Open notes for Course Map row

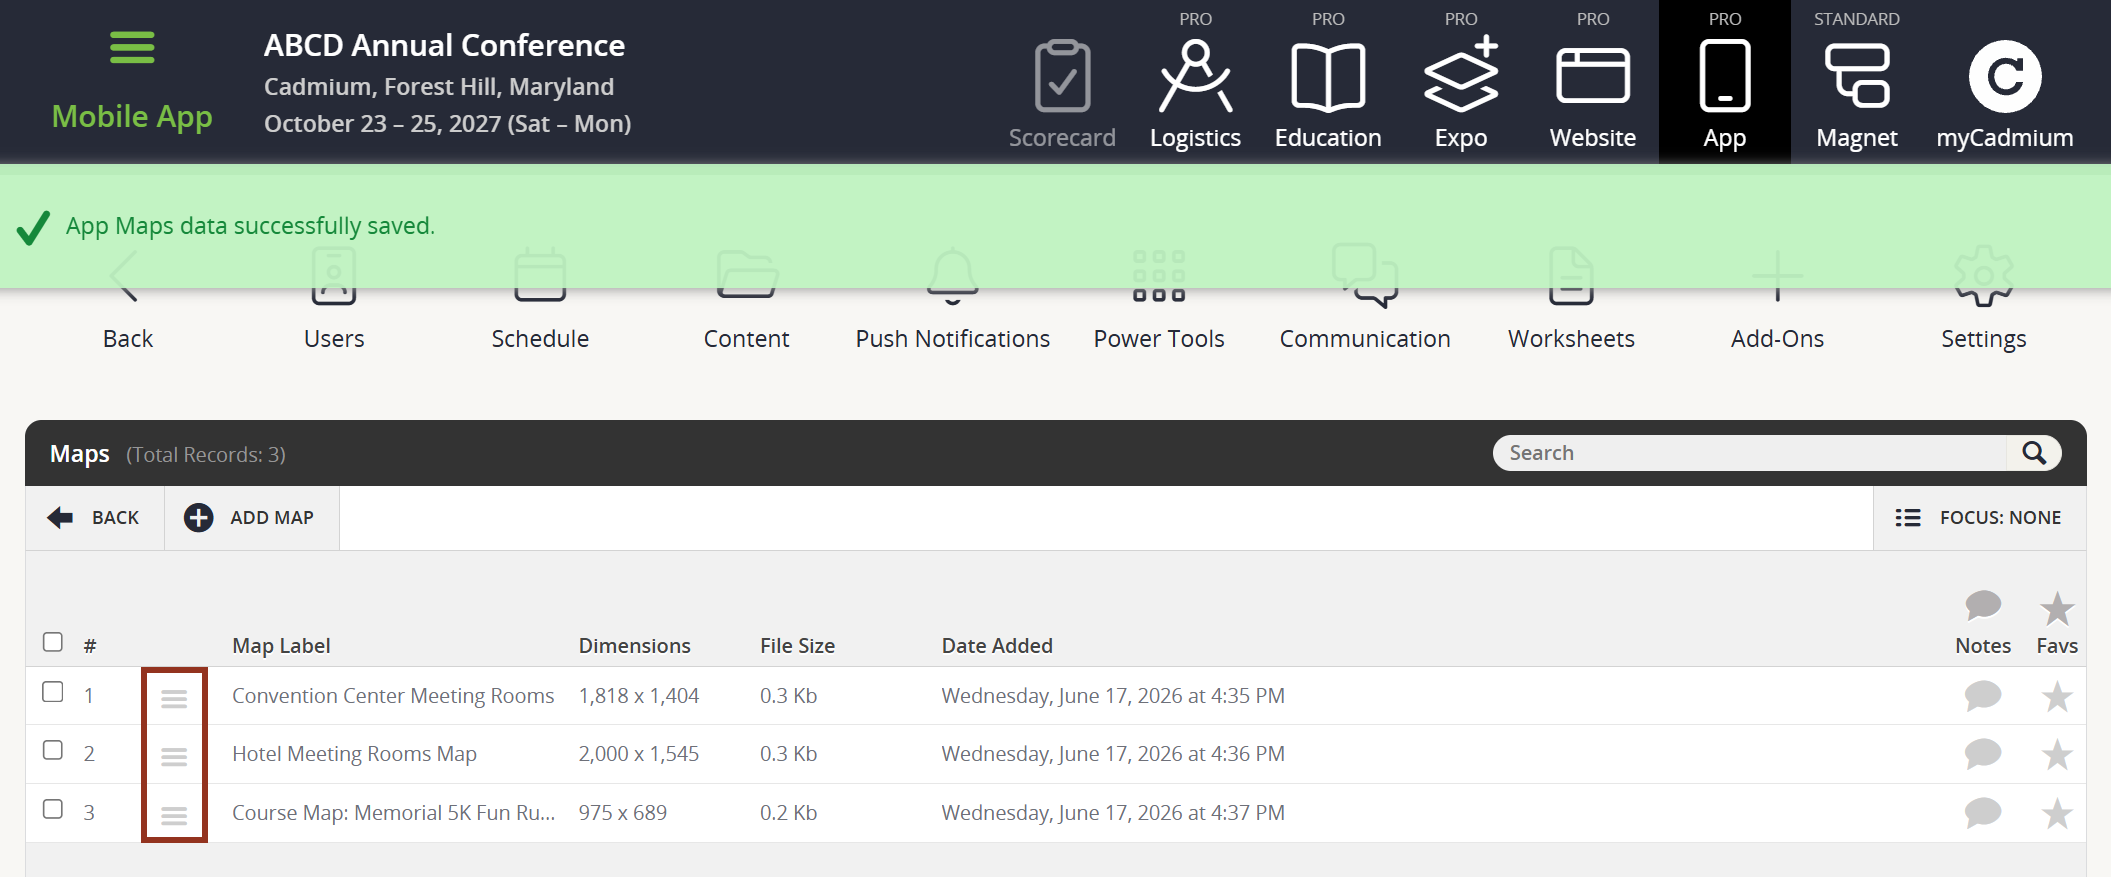[x=1983, y=813]
